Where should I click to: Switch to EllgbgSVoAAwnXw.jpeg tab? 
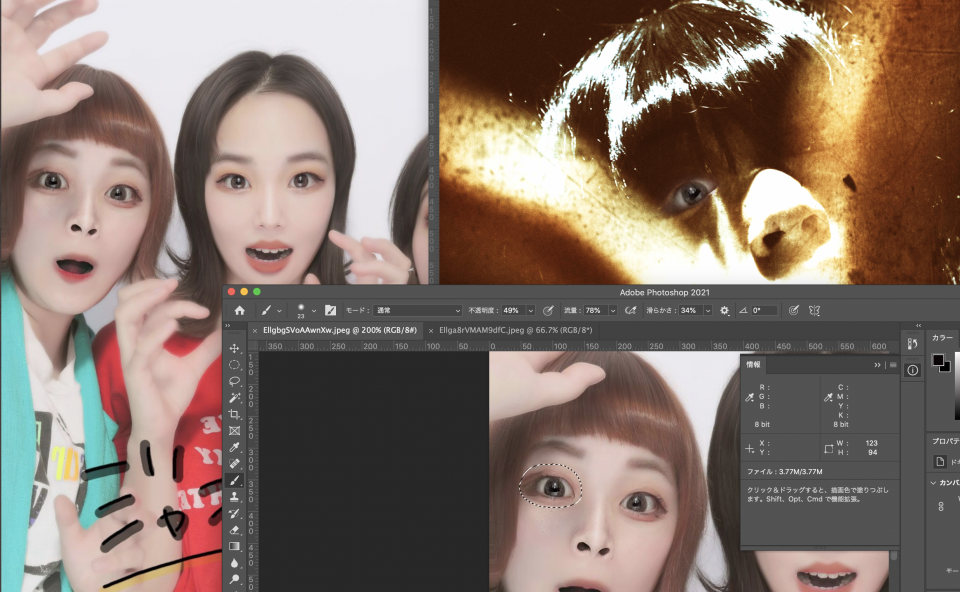click(340, 330)
